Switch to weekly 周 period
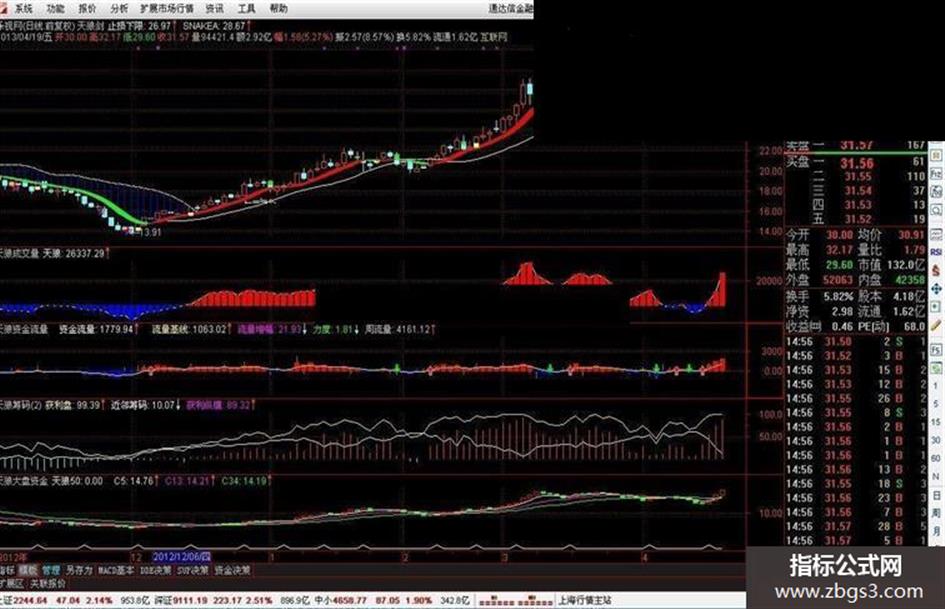This screenshot has width=945, height=609. (937, 513)
